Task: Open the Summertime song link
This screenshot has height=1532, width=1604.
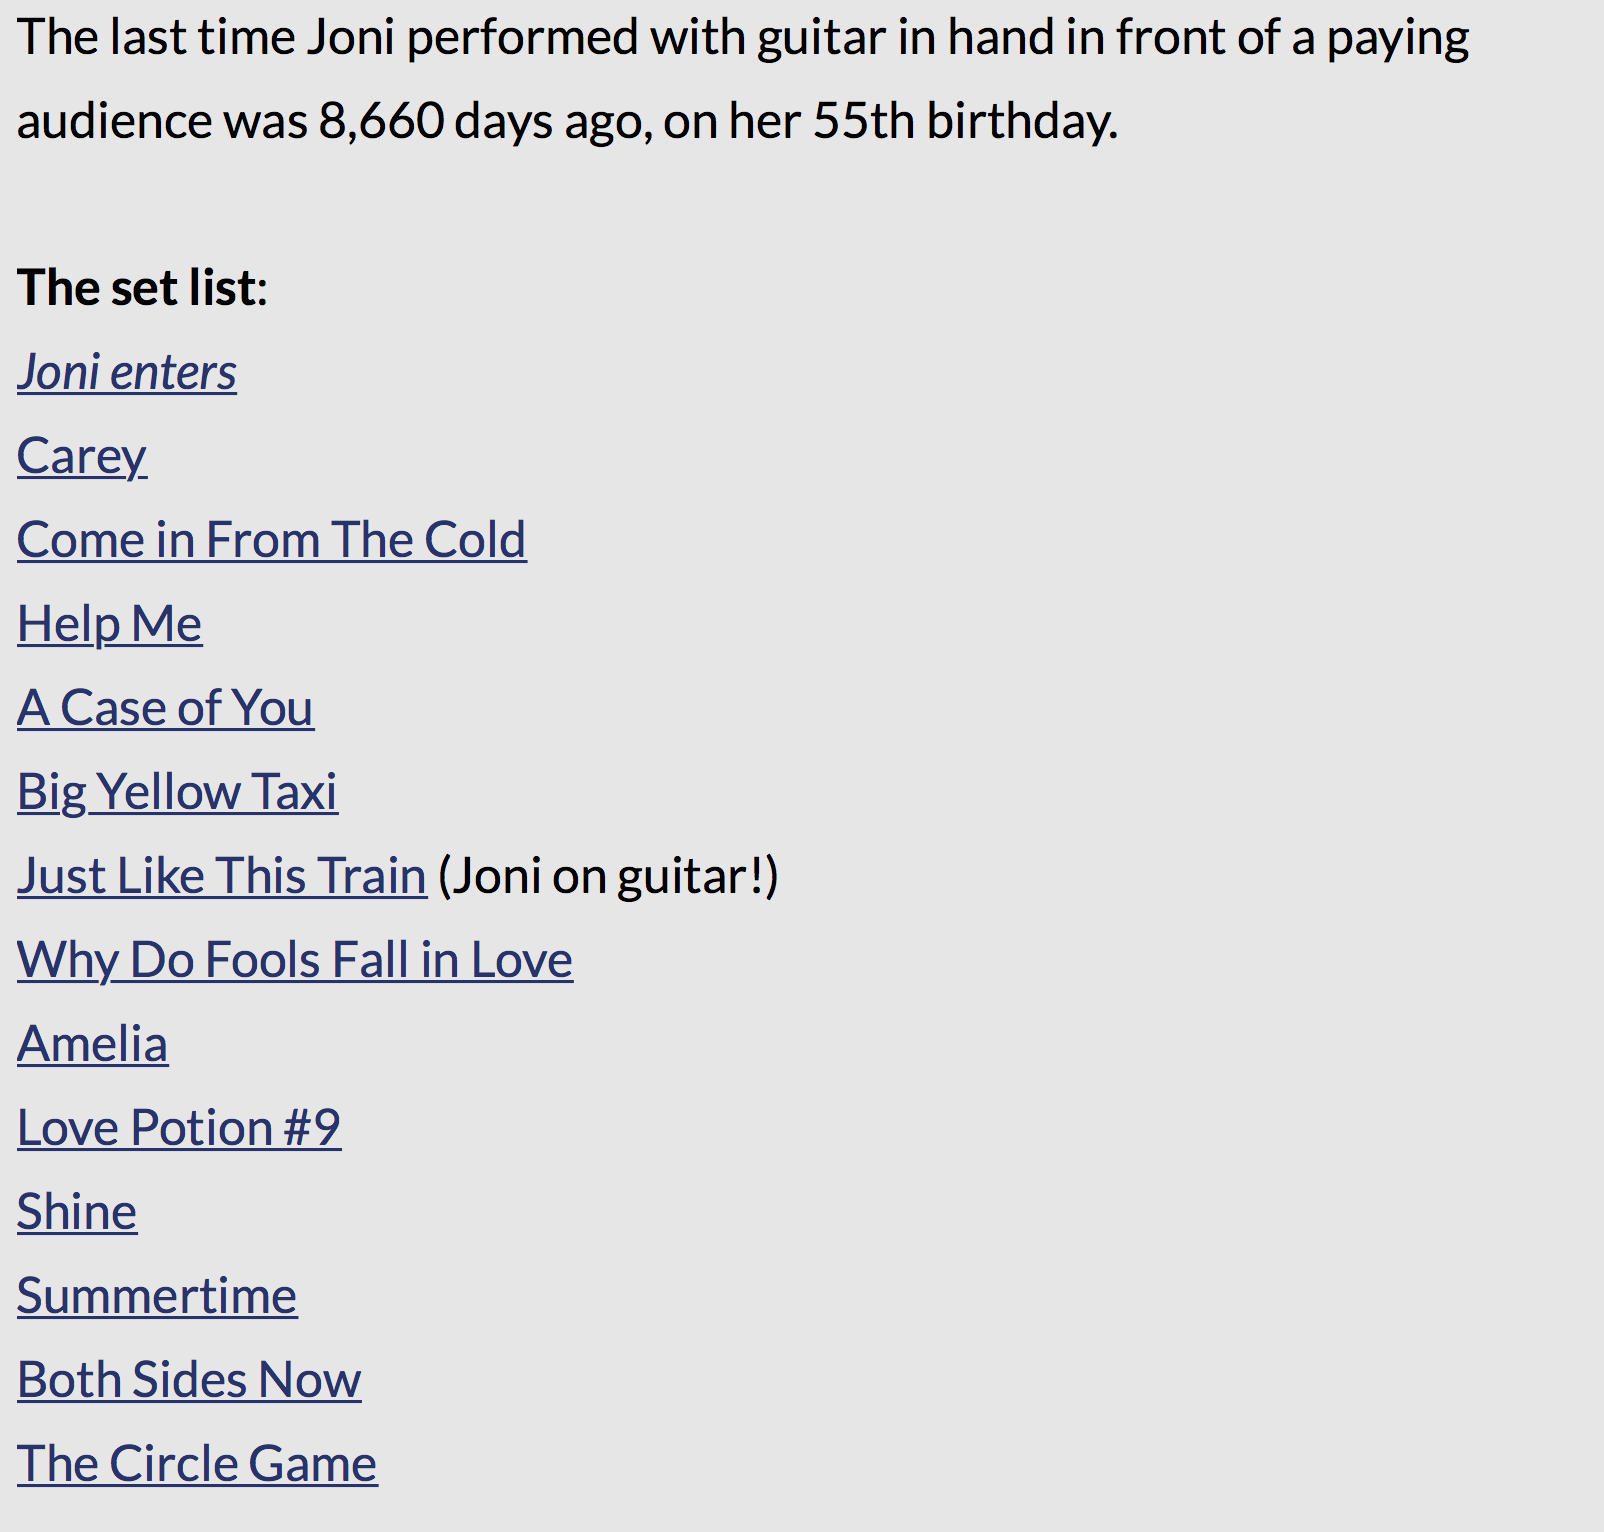Action: [157, 1297]
